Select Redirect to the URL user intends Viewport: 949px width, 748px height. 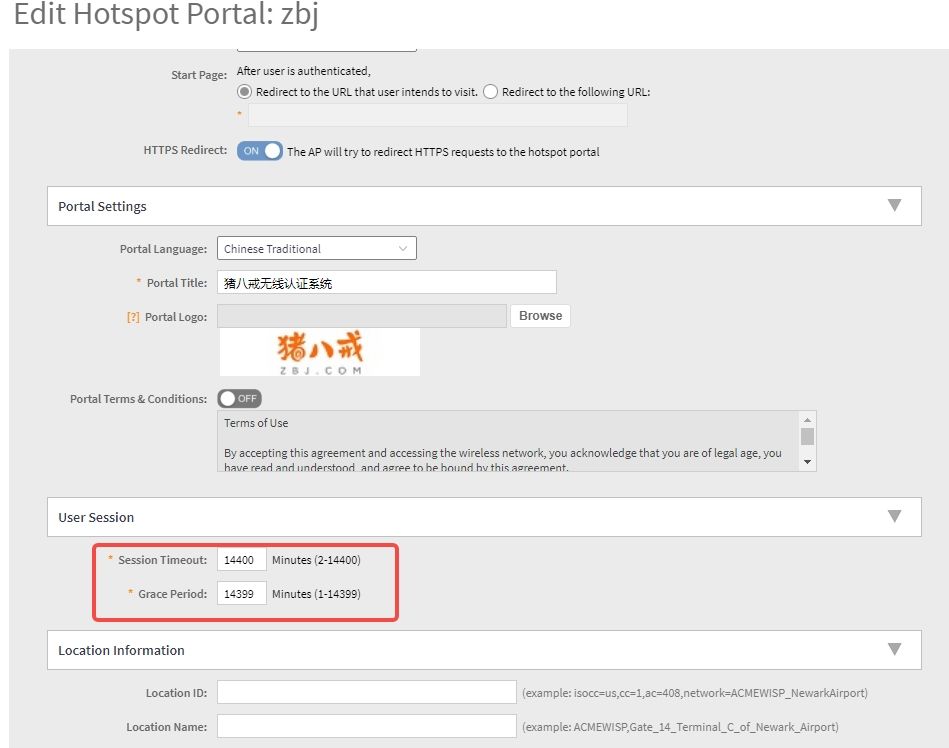244,92
